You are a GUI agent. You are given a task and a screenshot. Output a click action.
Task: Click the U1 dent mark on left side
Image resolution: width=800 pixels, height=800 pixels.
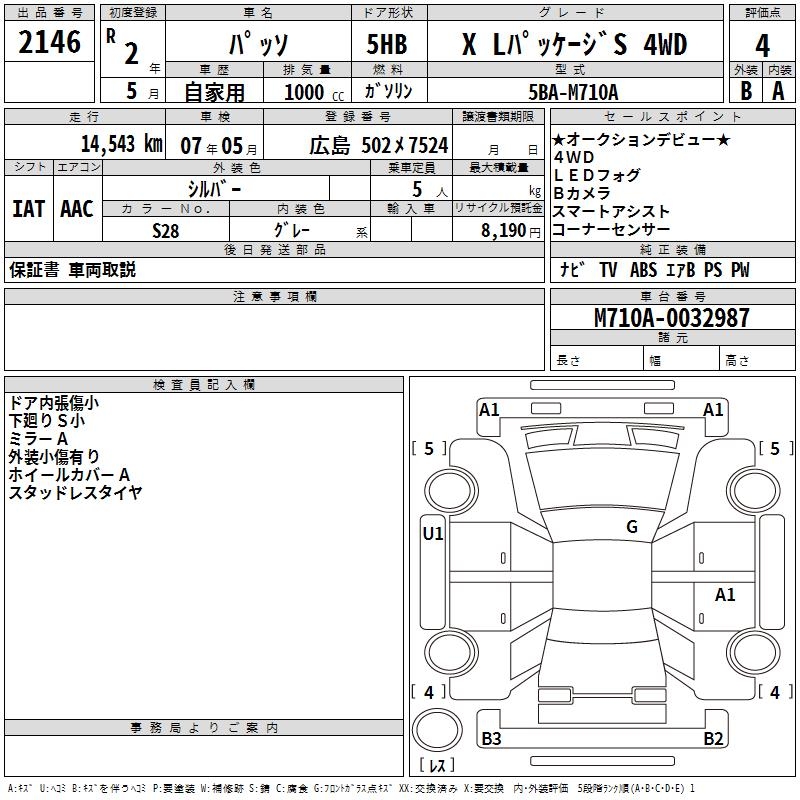tap(433, 534)
